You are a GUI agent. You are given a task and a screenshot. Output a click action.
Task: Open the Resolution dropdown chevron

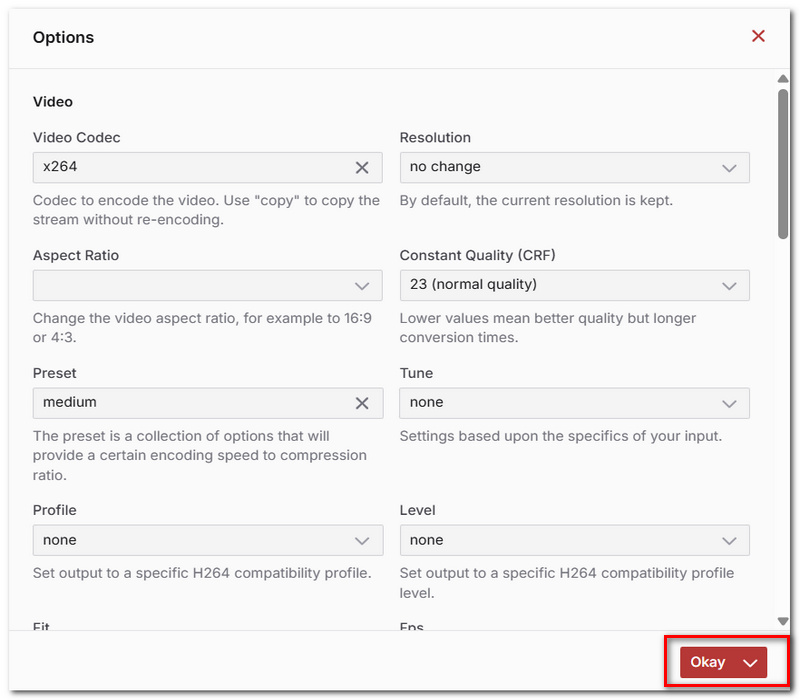coord(729,168)
